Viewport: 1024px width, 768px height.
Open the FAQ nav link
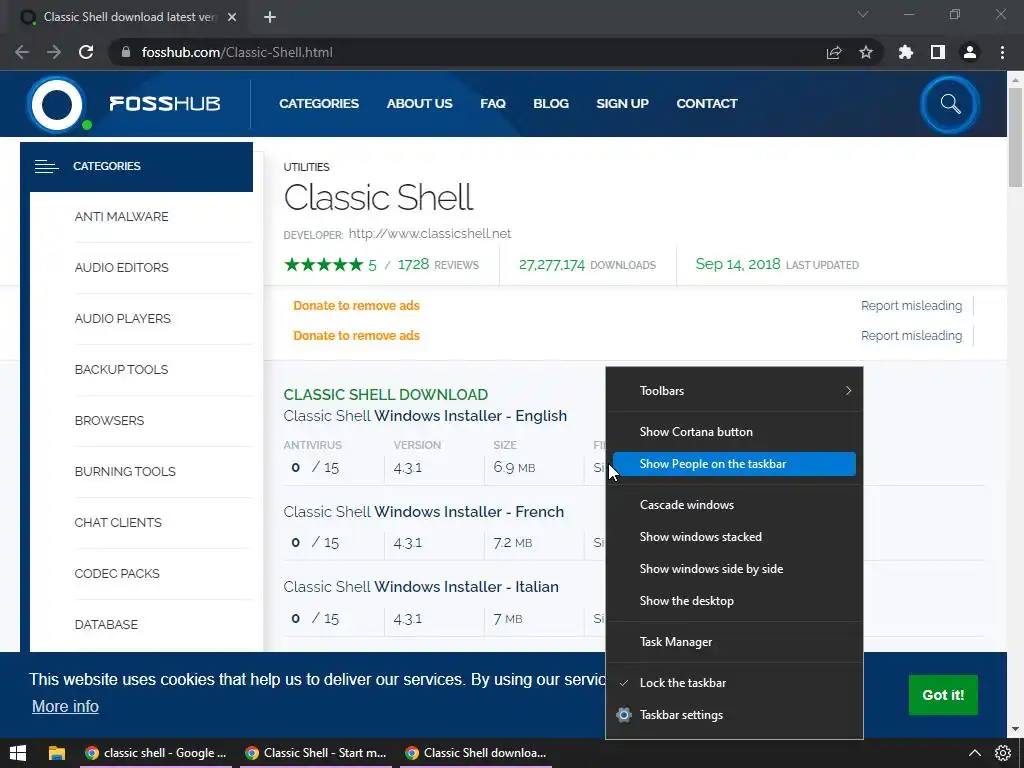(492, 103)
